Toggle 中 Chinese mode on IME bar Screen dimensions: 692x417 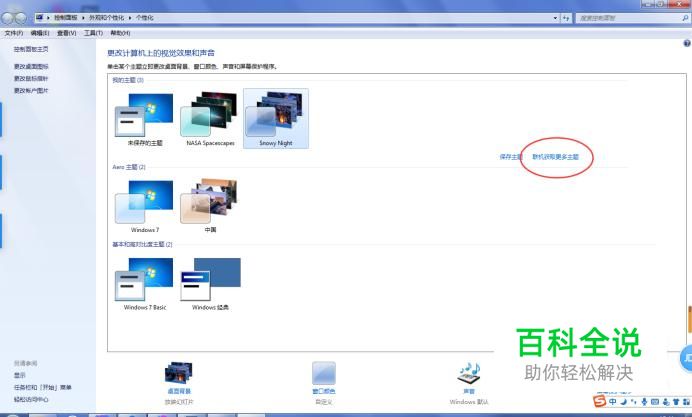coord(613,402)
